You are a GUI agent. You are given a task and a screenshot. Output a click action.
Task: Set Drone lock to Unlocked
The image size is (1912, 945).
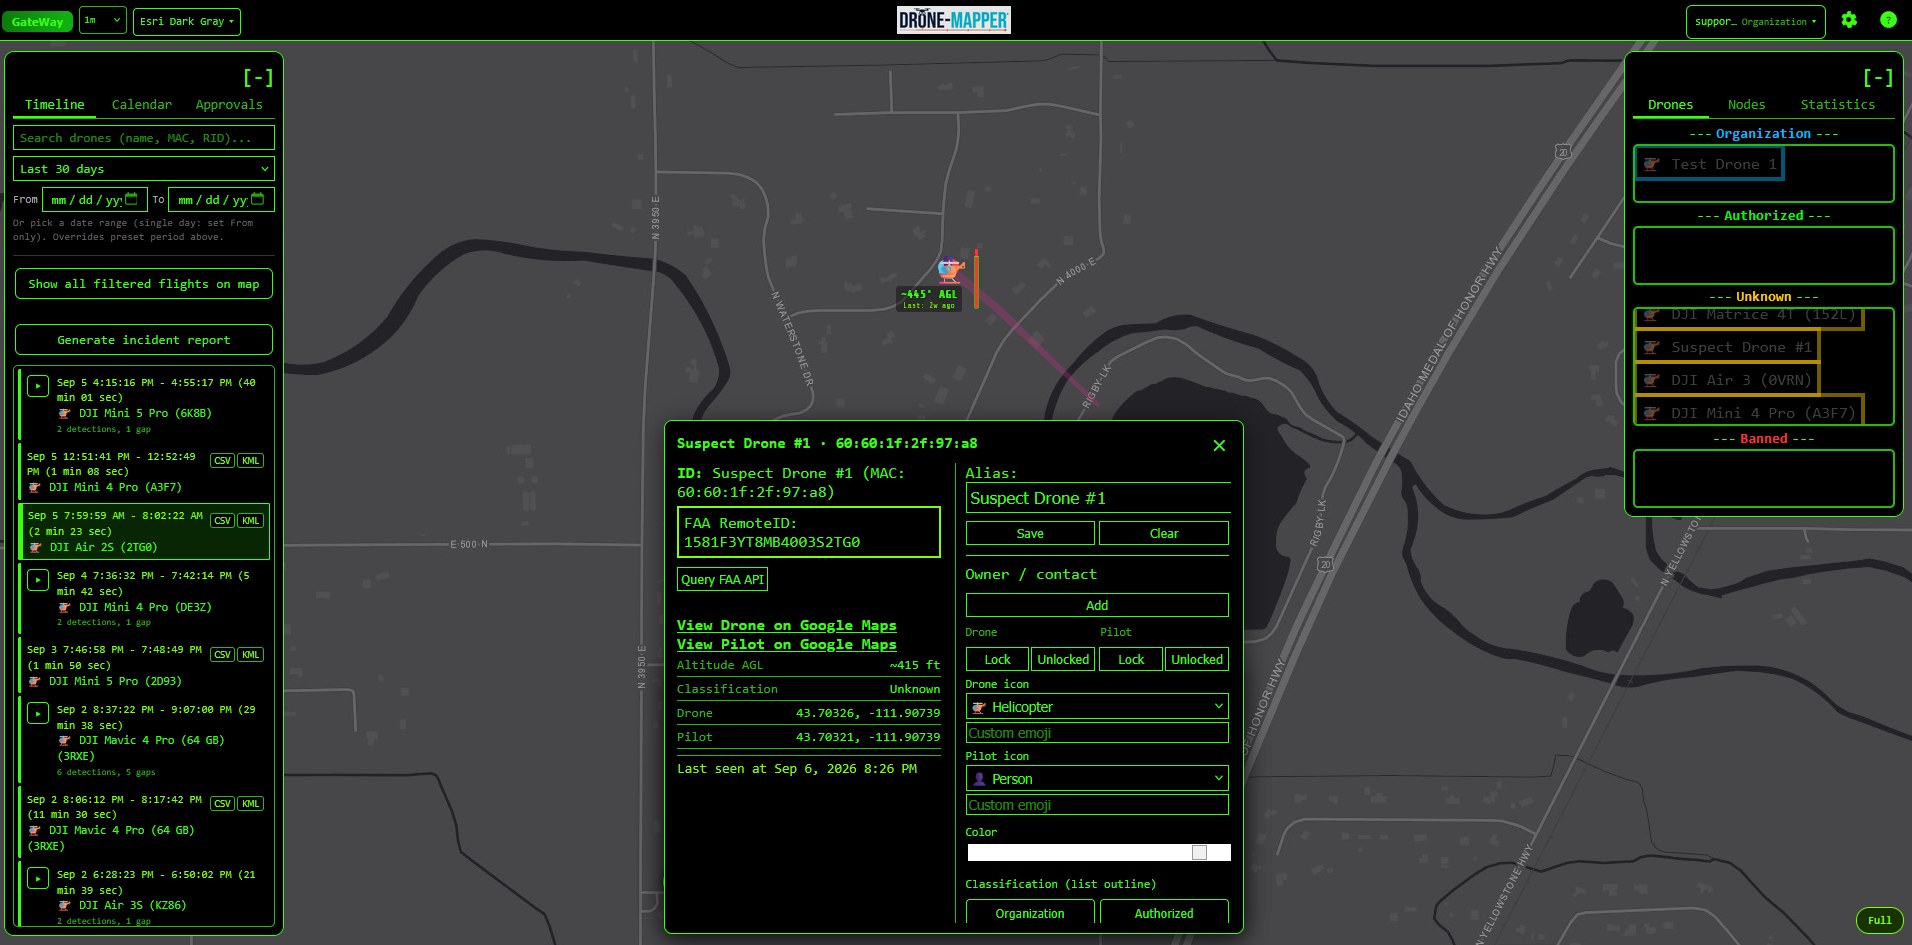point(1063,660)
